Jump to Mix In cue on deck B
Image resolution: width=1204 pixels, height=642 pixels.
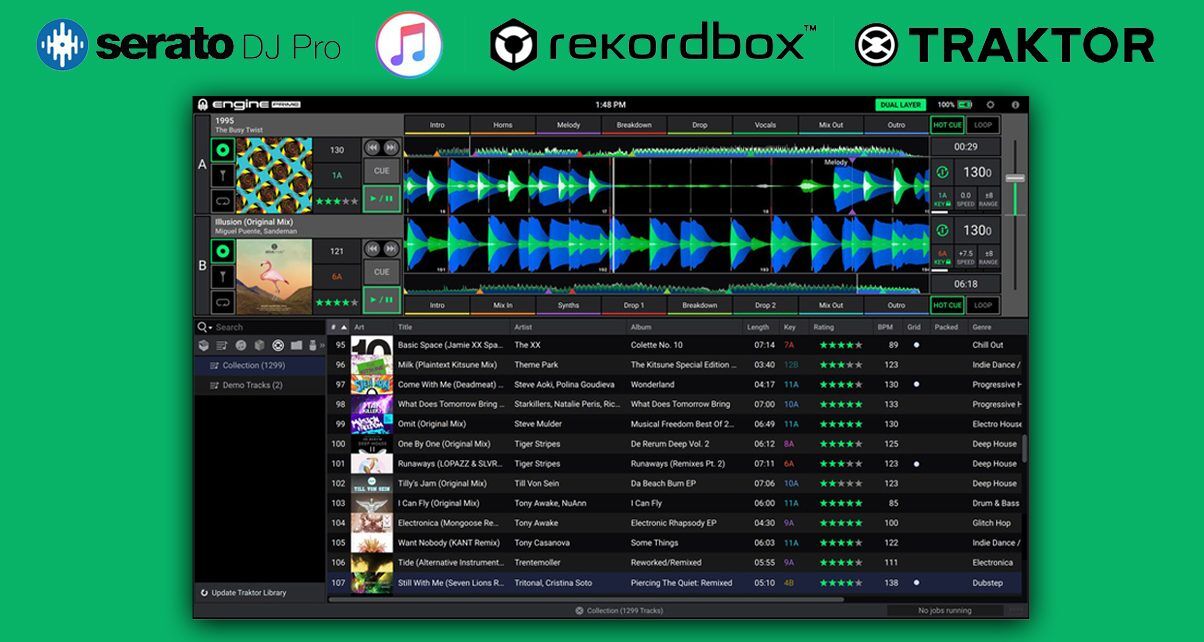[502, 305]
